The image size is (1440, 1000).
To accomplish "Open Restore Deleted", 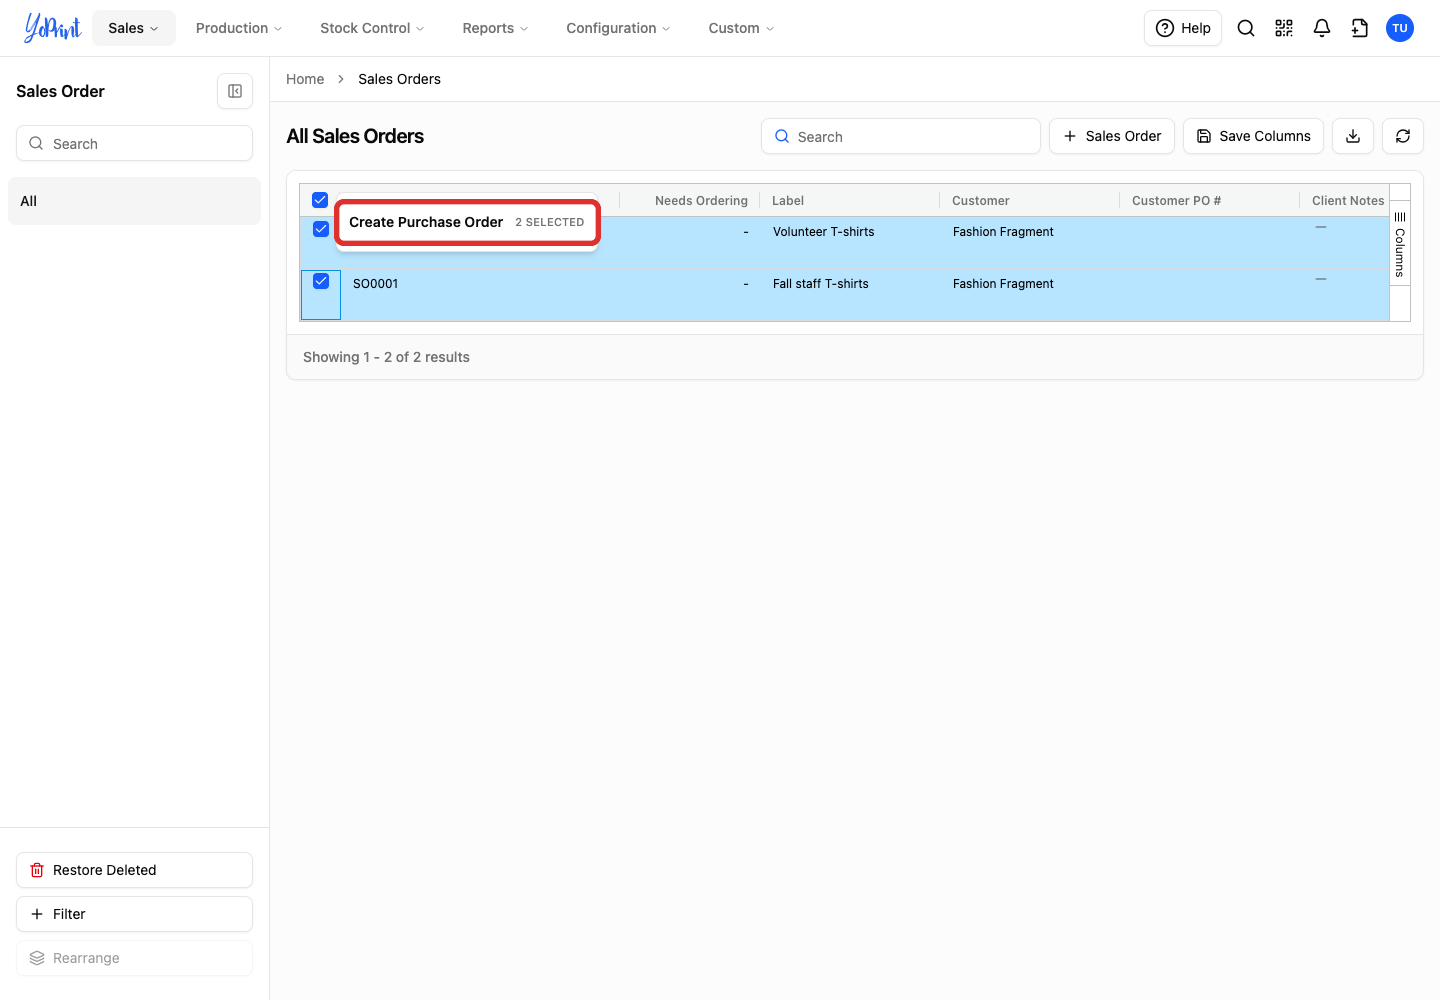I will 134,870.
